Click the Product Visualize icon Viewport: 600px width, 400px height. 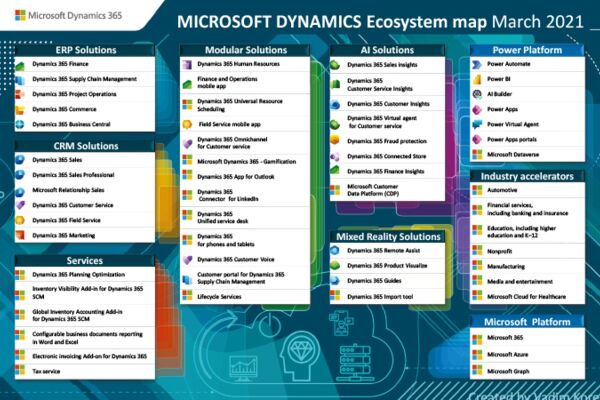pyautogui.click(x=335, y=265)
